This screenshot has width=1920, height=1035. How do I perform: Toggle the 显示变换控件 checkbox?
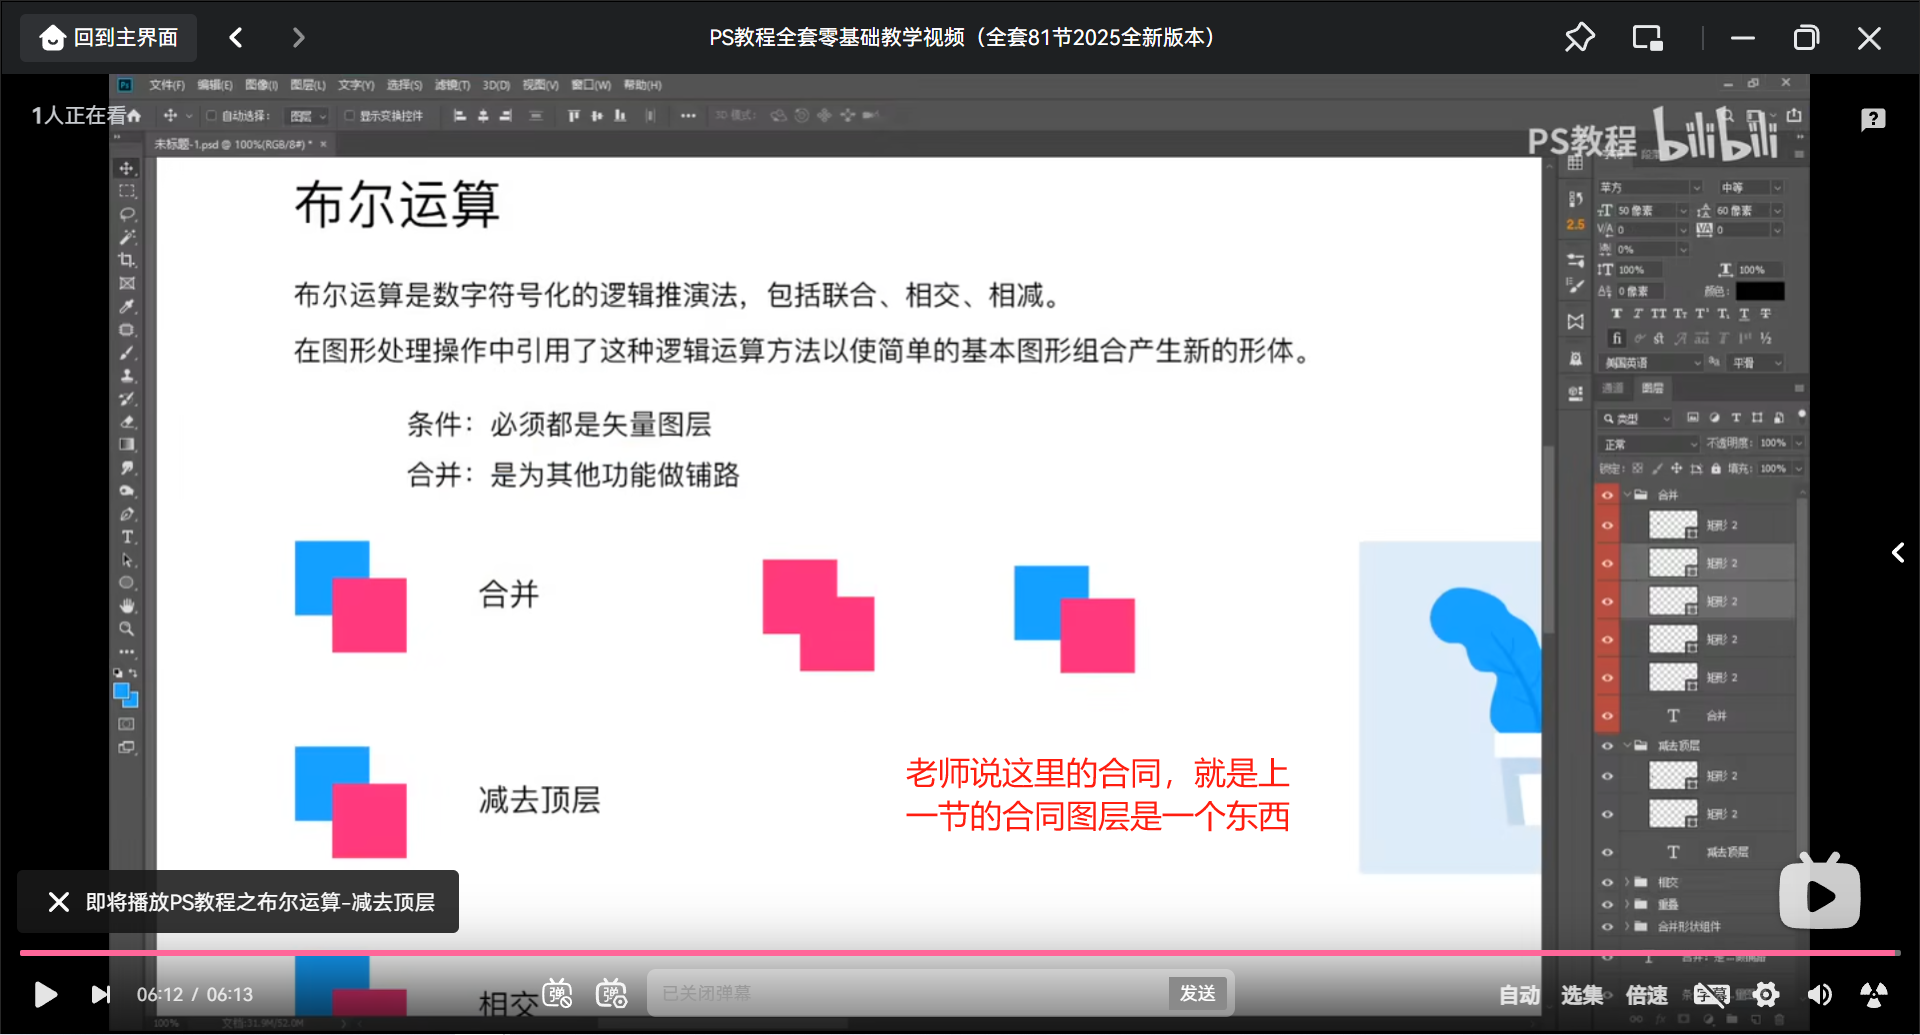pos(349,116)
